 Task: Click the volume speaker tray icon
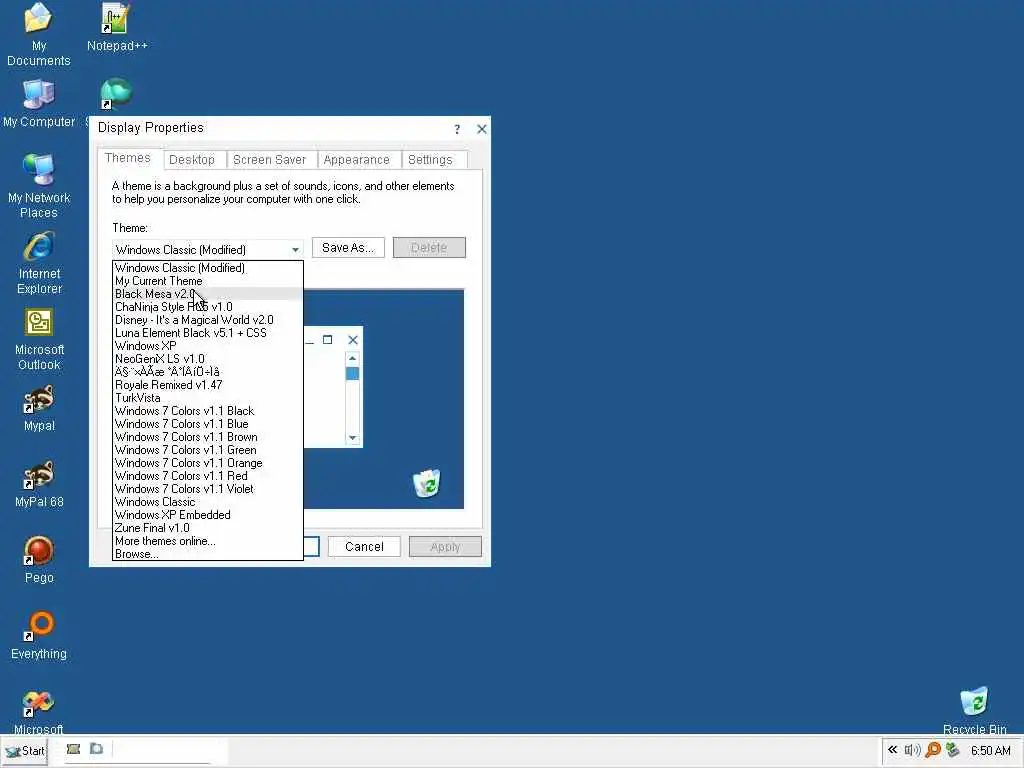click(x=912, y=750)
